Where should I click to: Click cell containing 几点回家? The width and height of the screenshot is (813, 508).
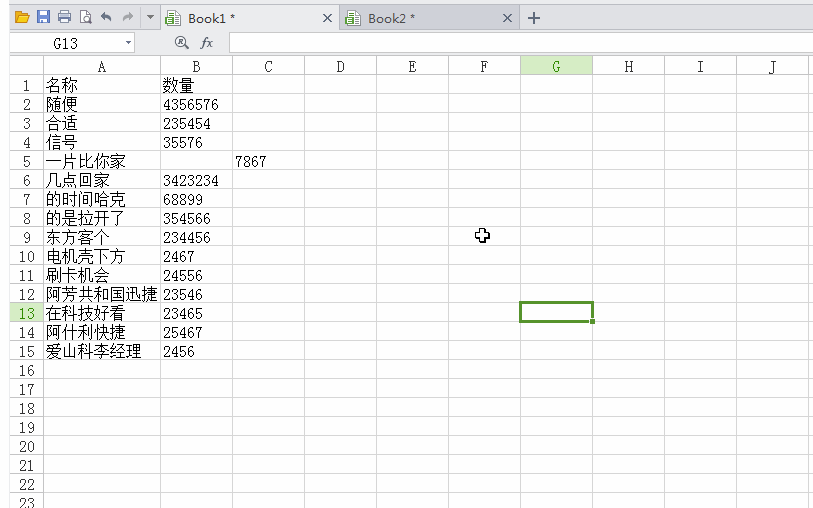[x=102, y=180]
